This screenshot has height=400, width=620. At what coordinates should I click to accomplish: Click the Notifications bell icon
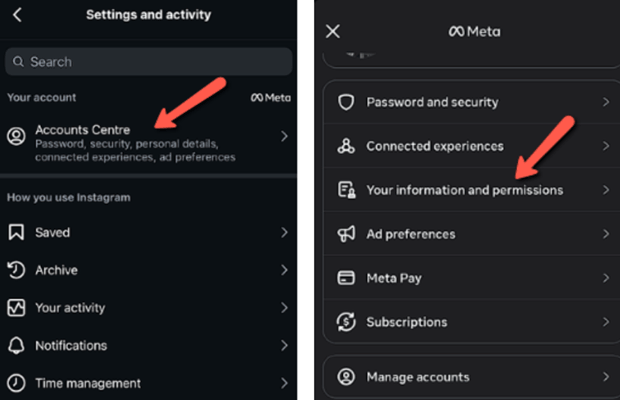[16, 346]
